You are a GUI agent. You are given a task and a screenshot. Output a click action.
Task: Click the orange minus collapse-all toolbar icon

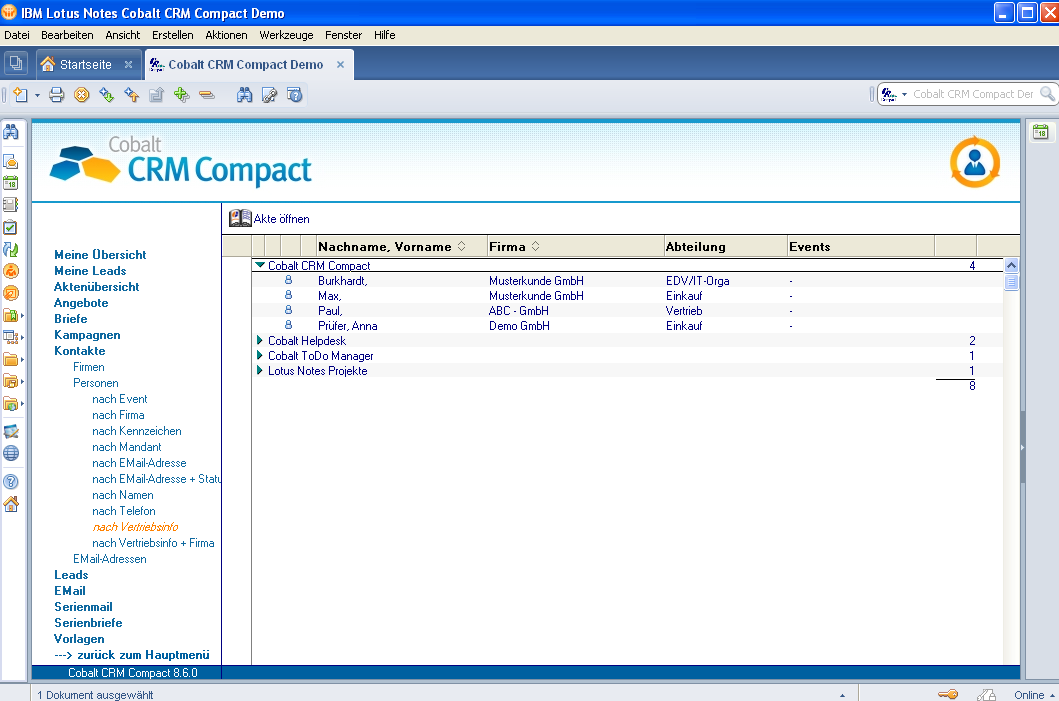coord(207,95)
